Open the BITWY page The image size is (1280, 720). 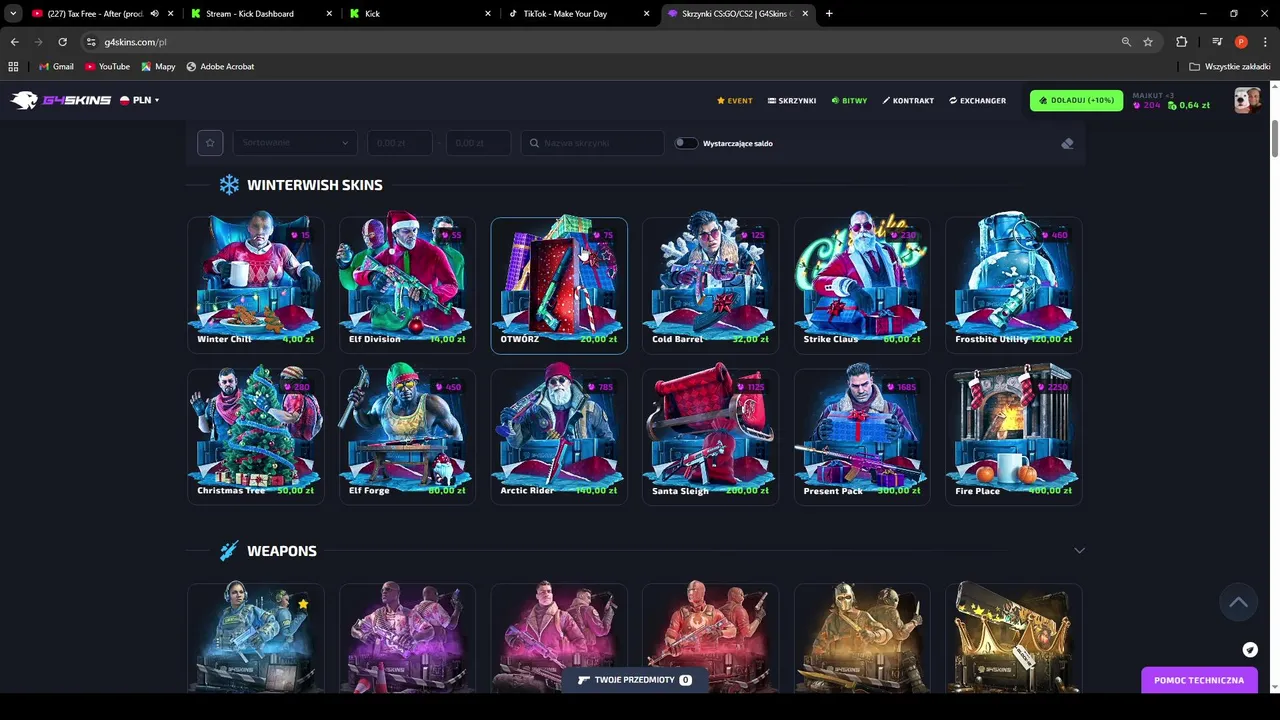pos(849,101)
